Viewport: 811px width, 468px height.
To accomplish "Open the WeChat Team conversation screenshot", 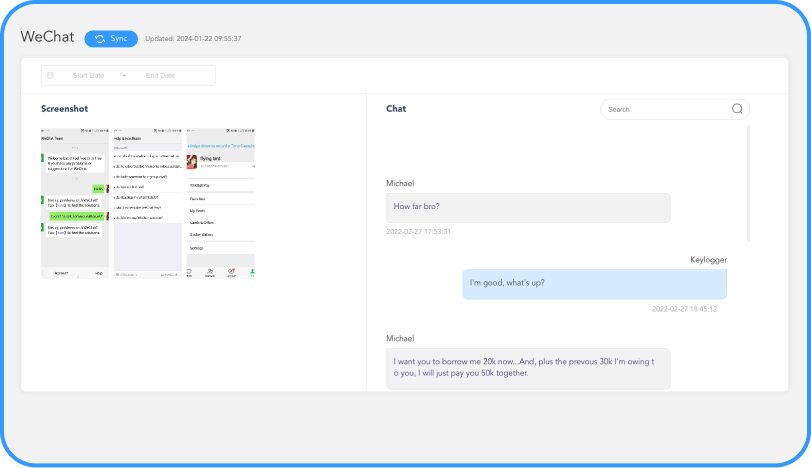I will pyautogui.click(x=74, y=202).
